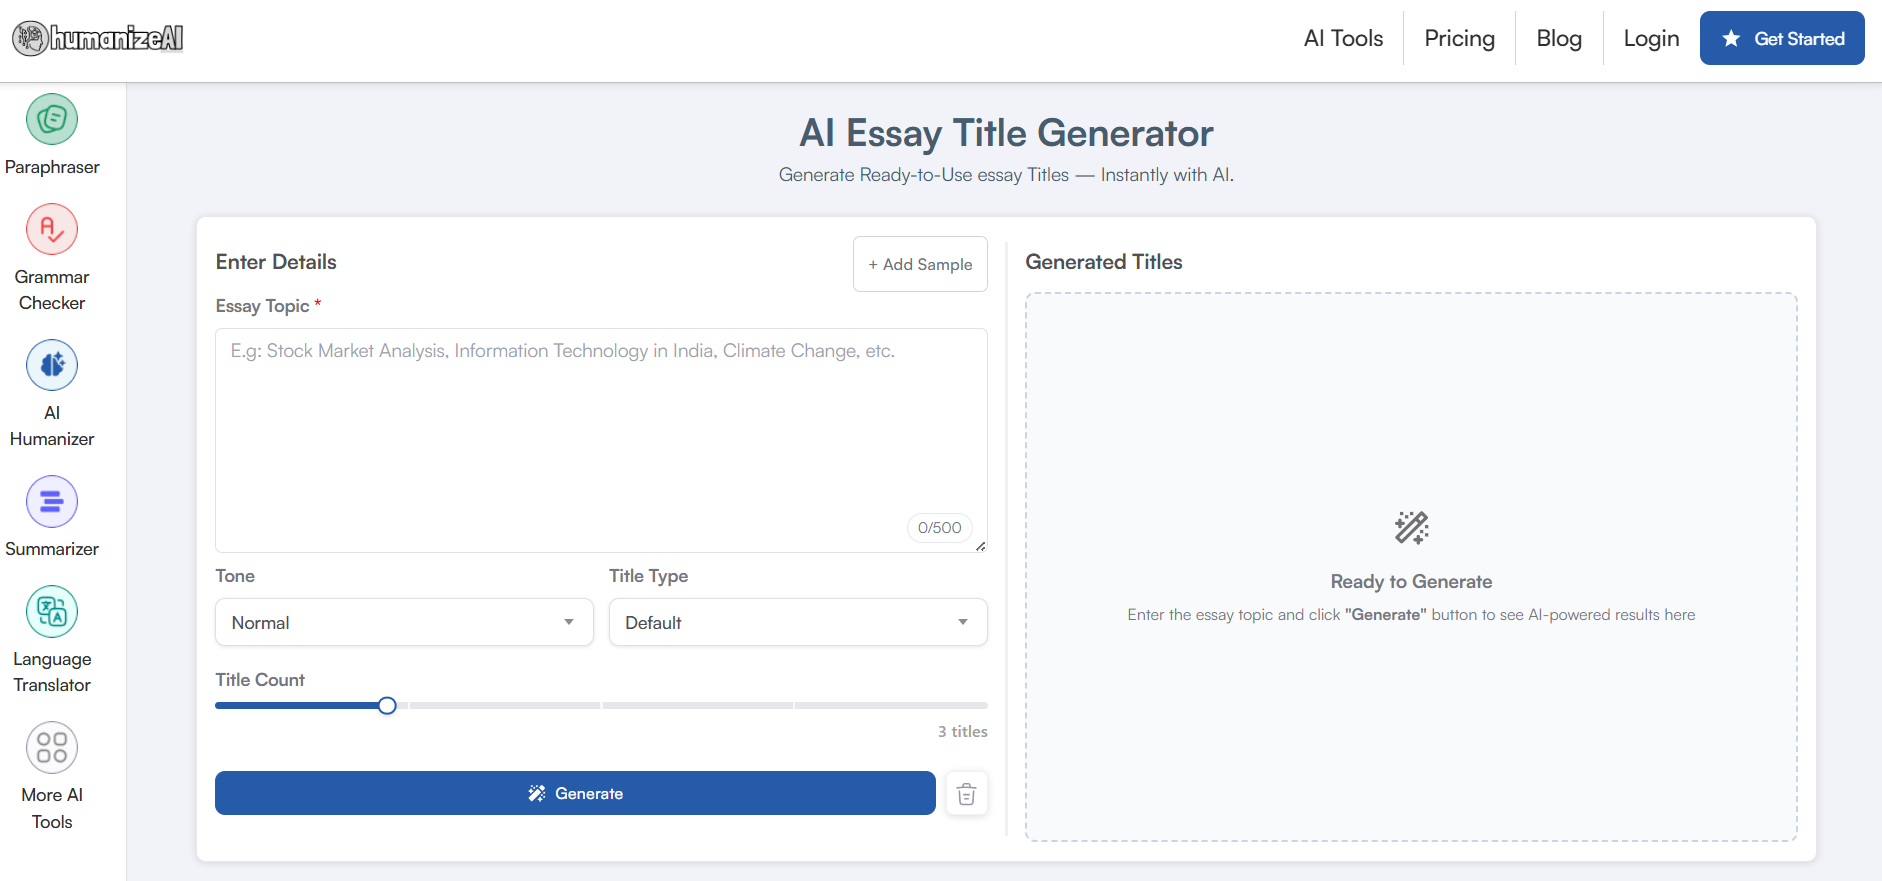Click the Login link
Viewport: 1882px width, 881px height.
tap(1651, 39)
